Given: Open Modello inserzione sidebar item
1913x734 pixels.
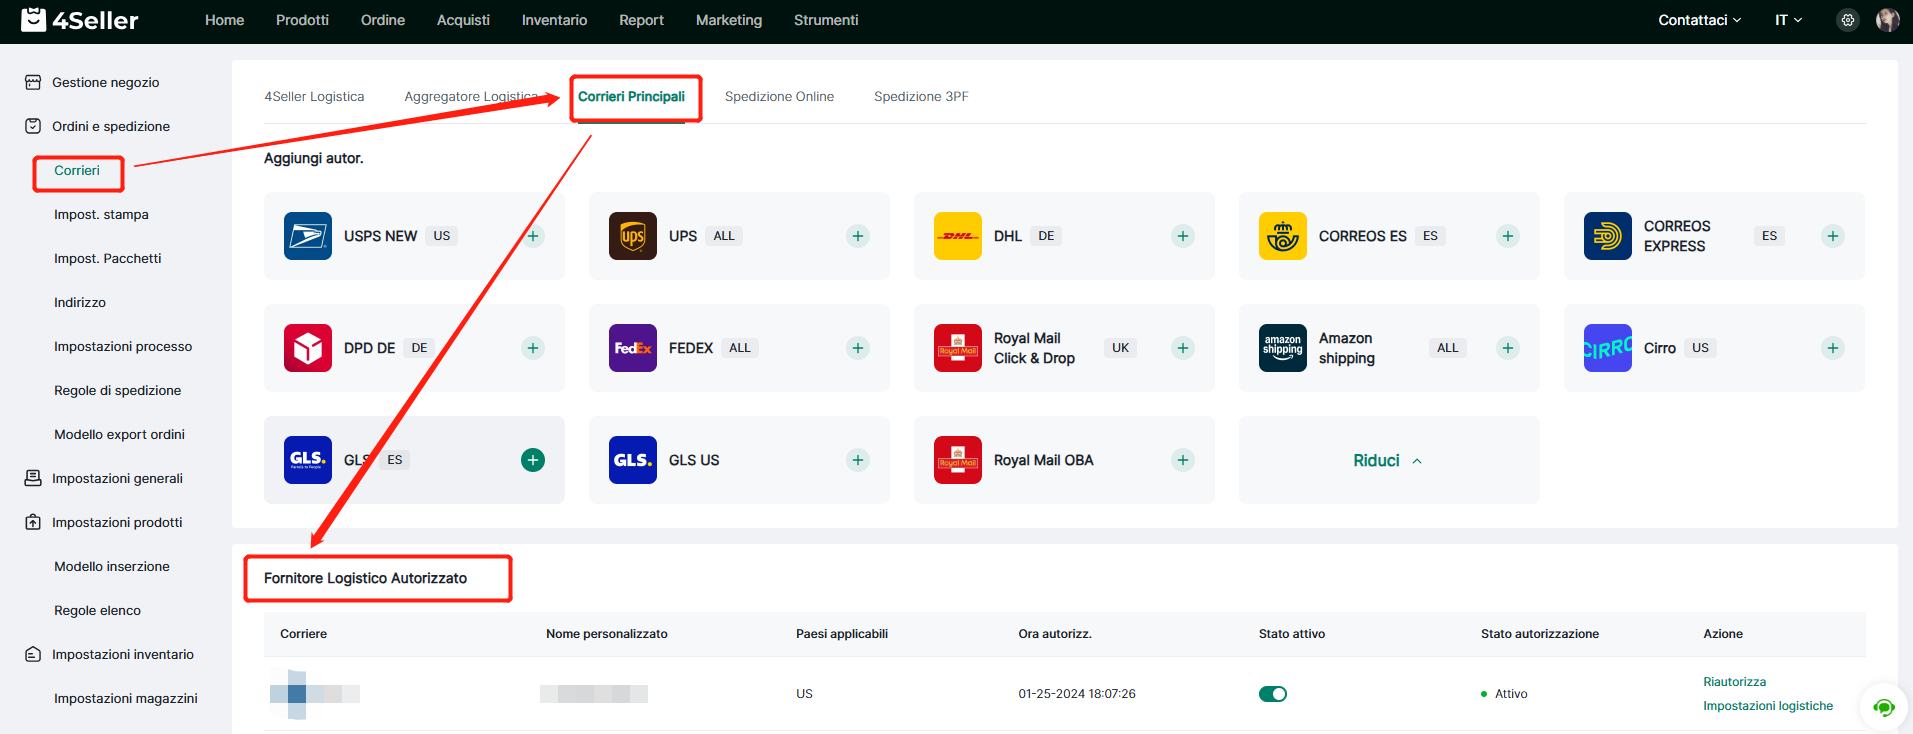Looking at the screenshot, I should [112, 566].
